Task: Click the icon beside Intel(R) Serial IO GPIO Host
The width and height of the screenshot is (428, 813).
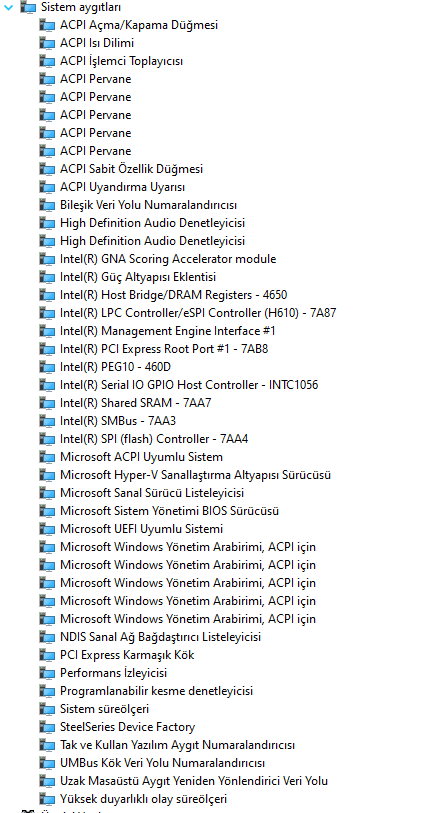Action: click(x=47, y=385)
